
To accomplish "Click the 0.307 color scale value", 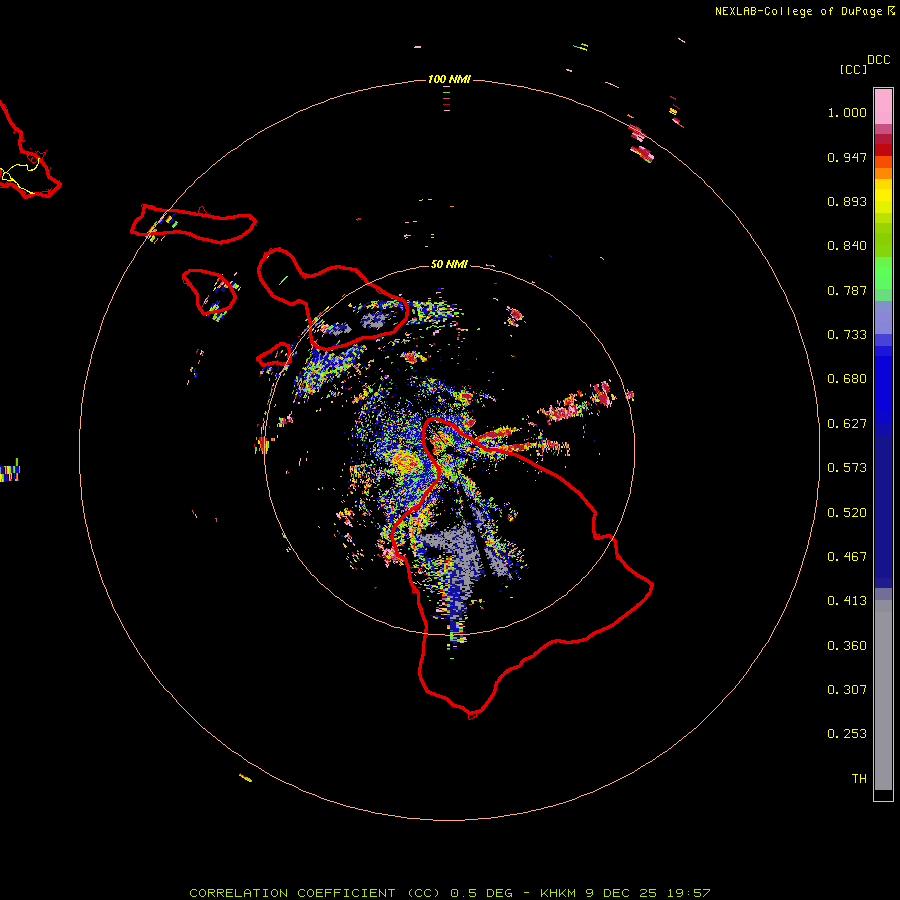I will click(x=847, y=690).
